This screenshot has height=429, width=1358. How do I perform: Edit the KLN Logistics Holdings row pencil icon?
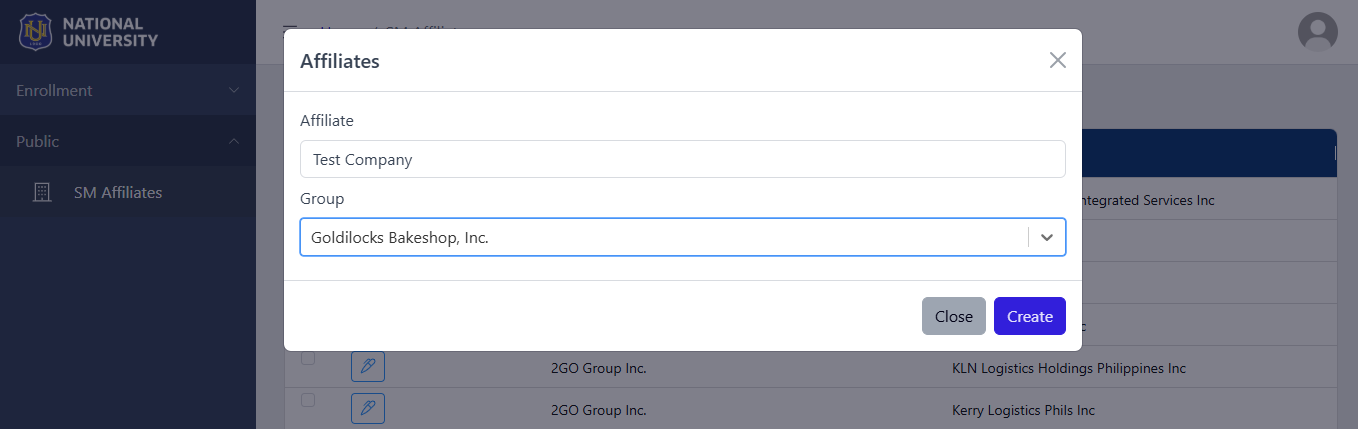tap(368, 367)
